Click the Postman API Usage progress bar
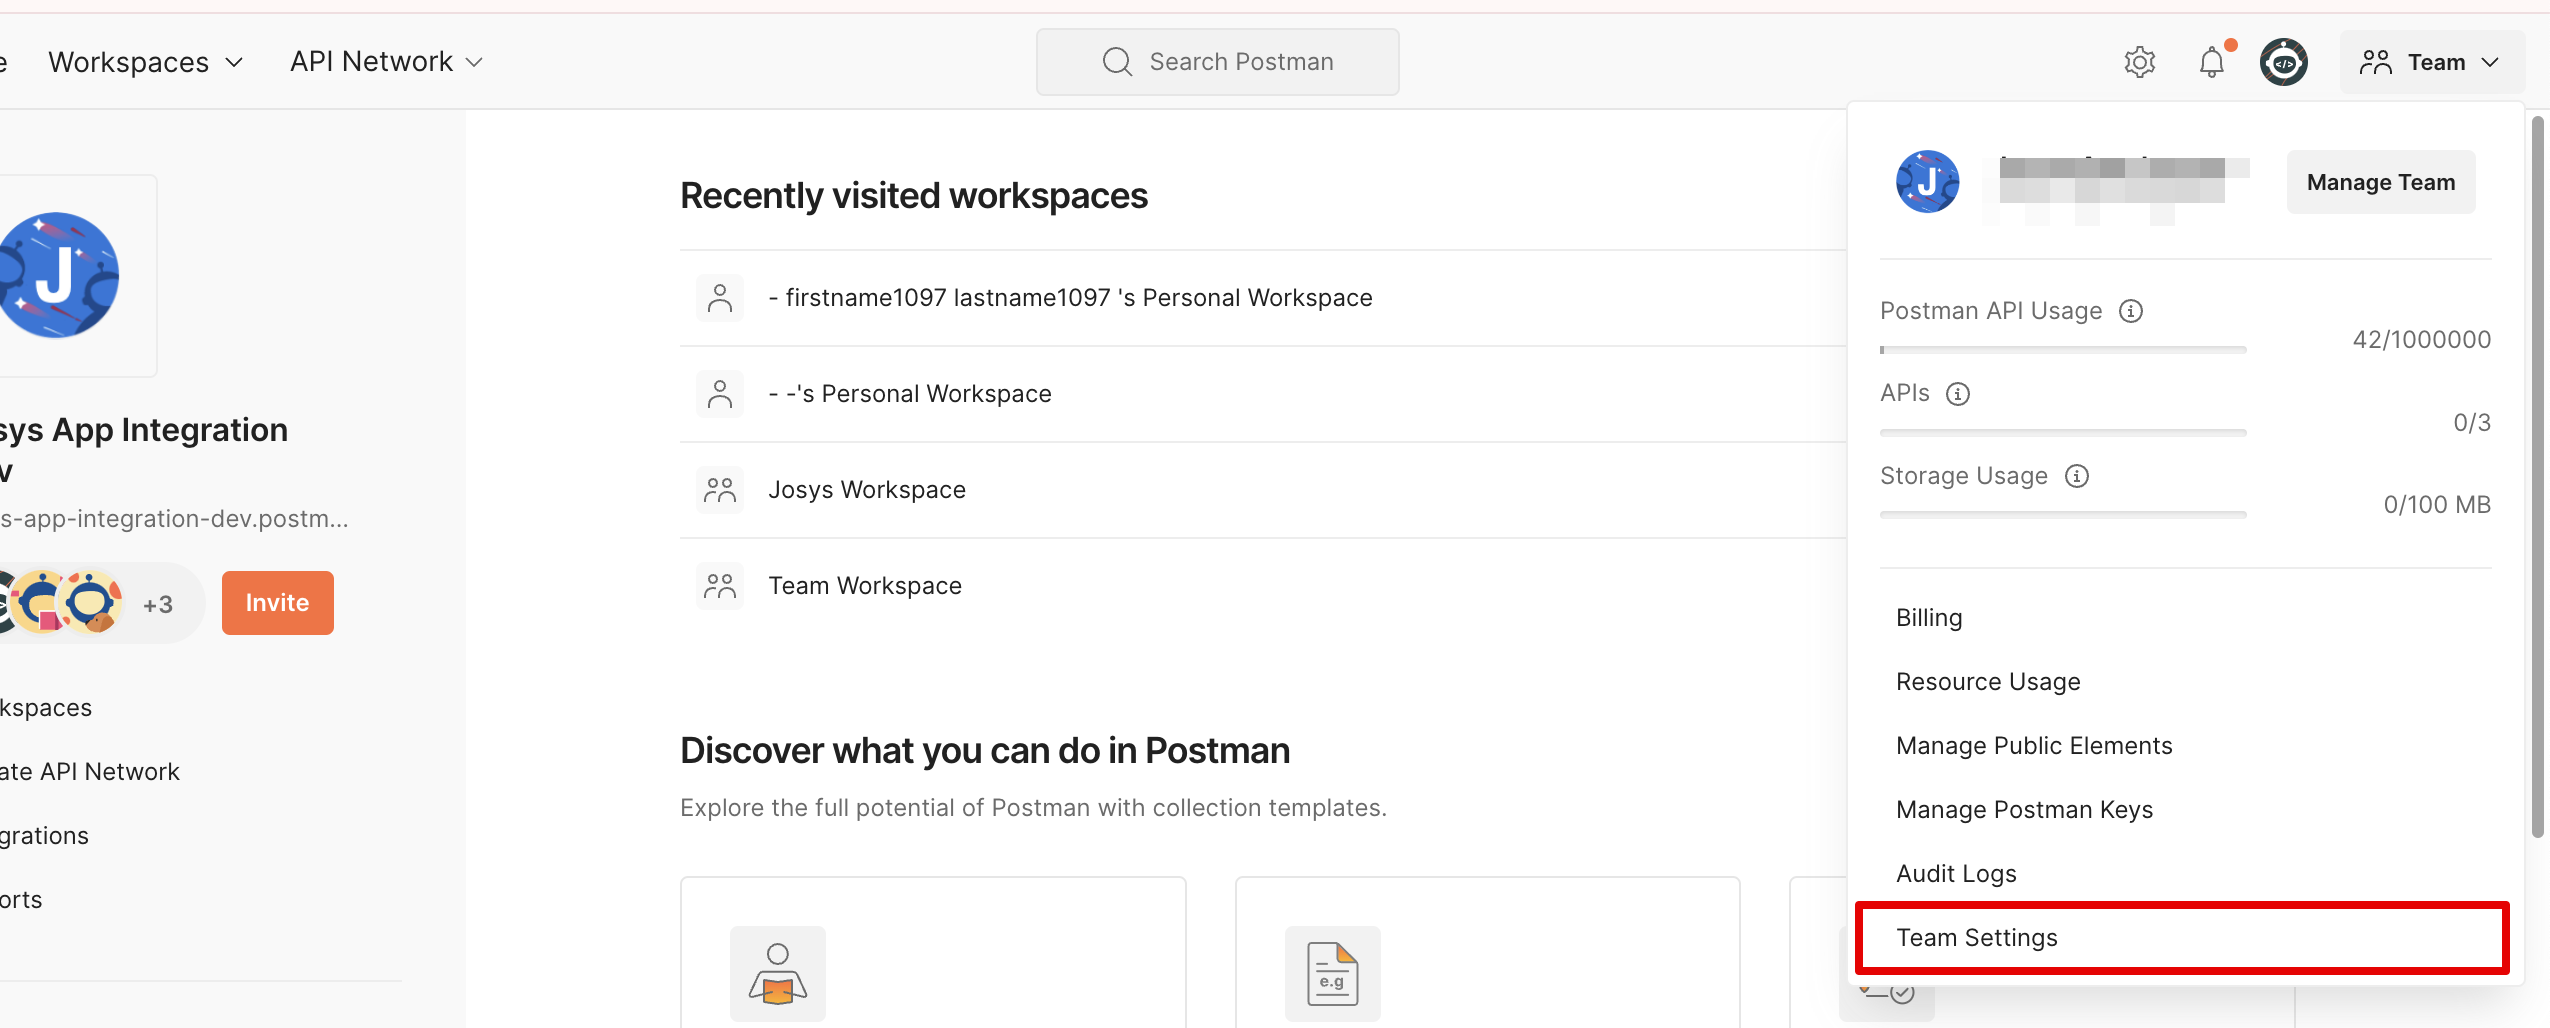The height and width of the screenshot is (1028, 2550). [2062, 350]
